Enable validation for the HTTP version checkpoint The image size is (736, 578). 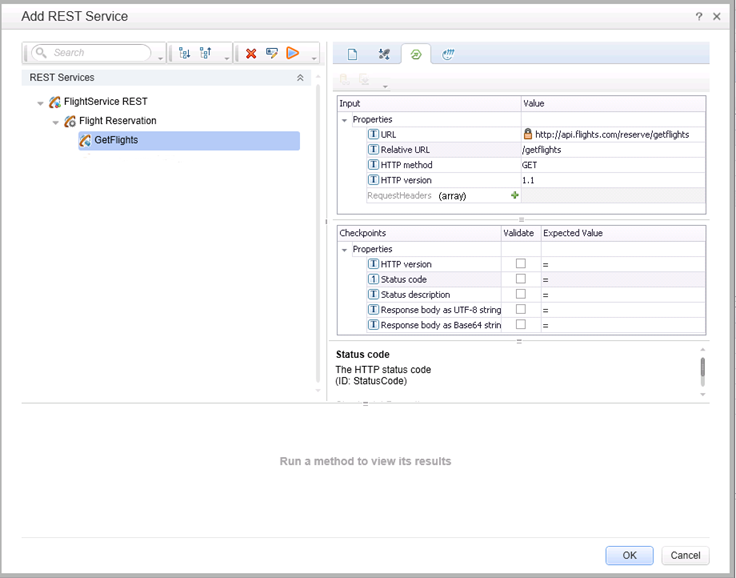(520, 264)
